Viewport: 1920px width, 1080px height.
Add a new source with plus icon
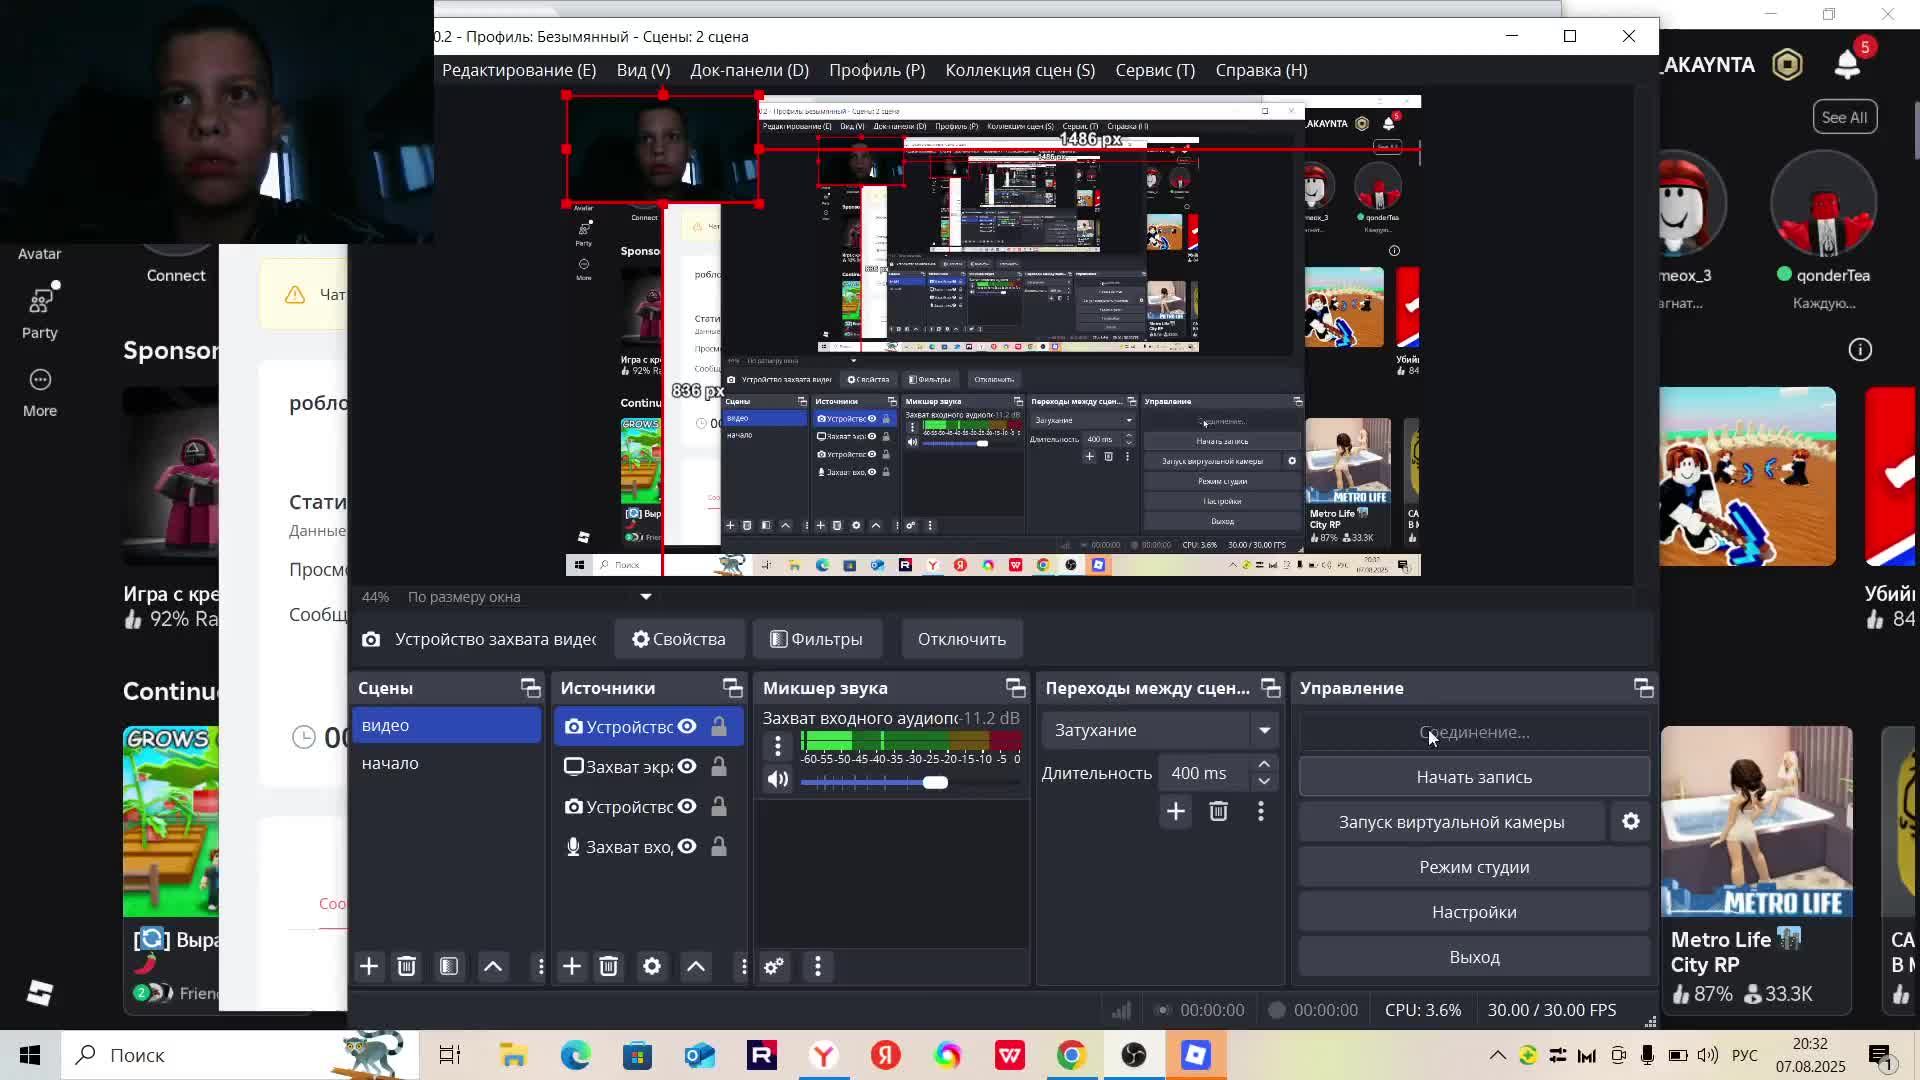(x=571, y=966)
